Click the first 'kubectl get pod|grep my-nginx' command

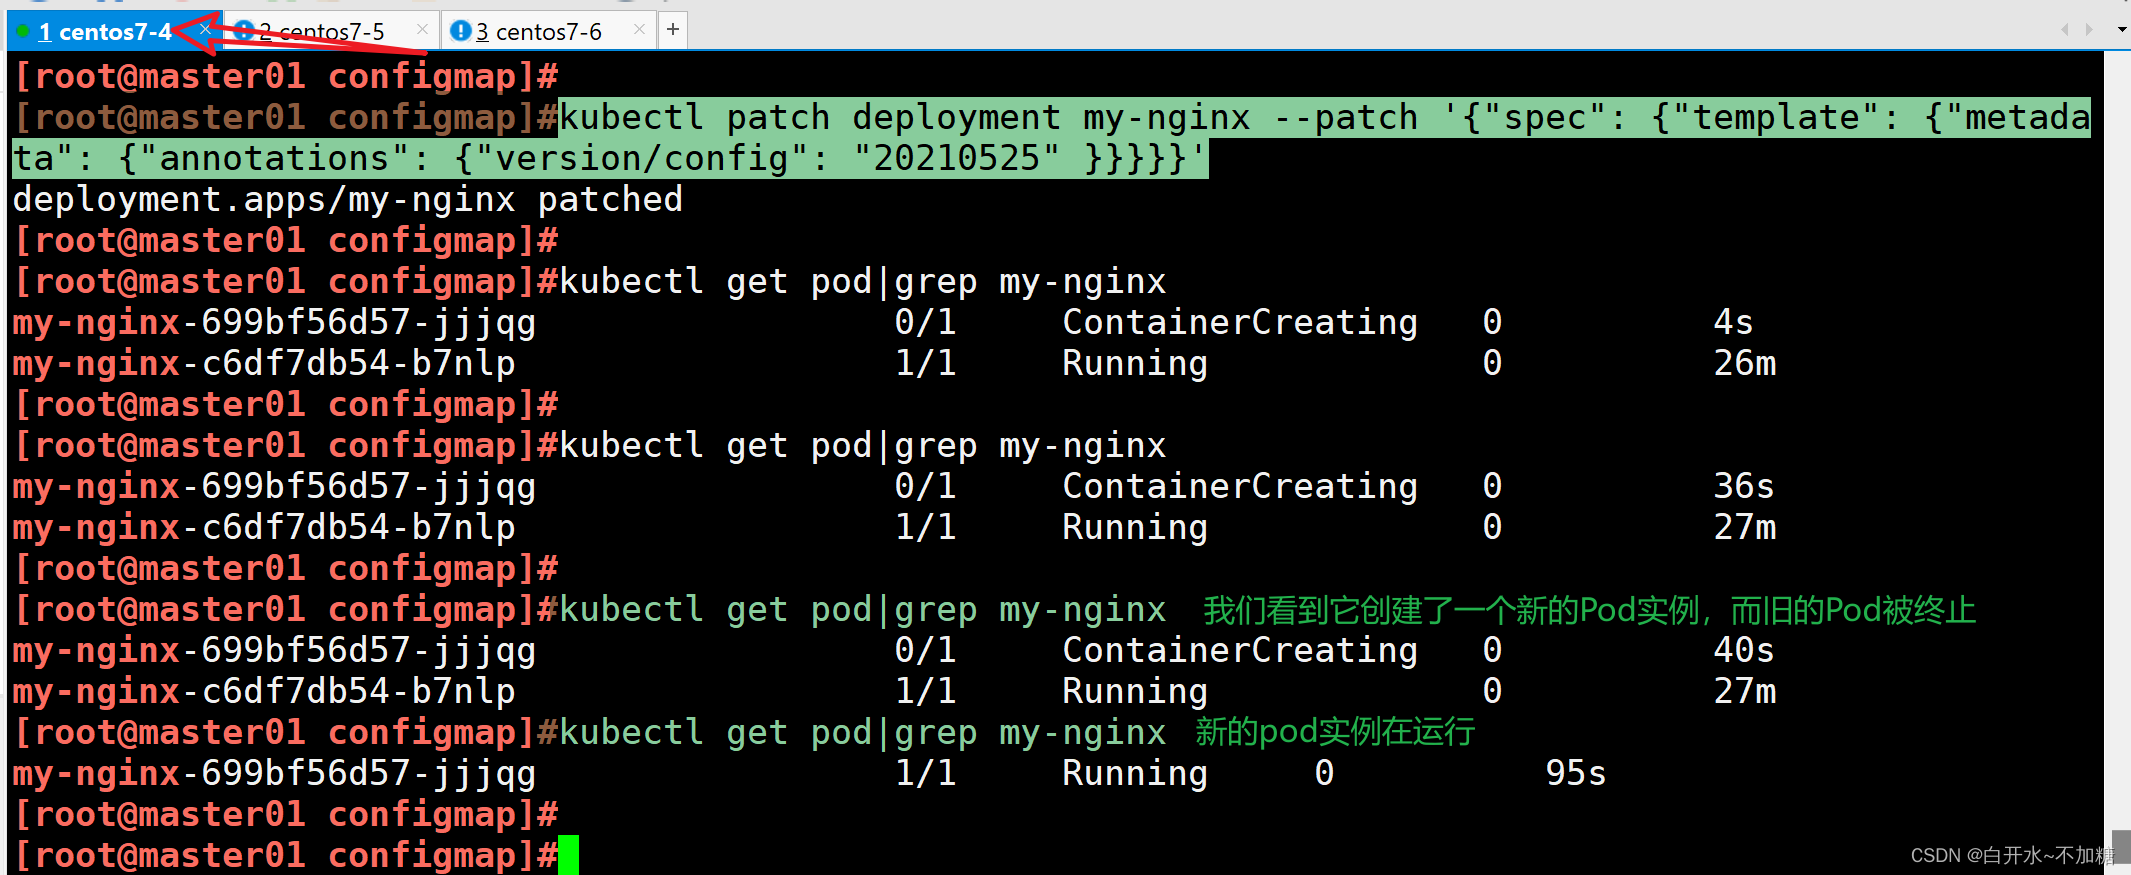[862, 282]
